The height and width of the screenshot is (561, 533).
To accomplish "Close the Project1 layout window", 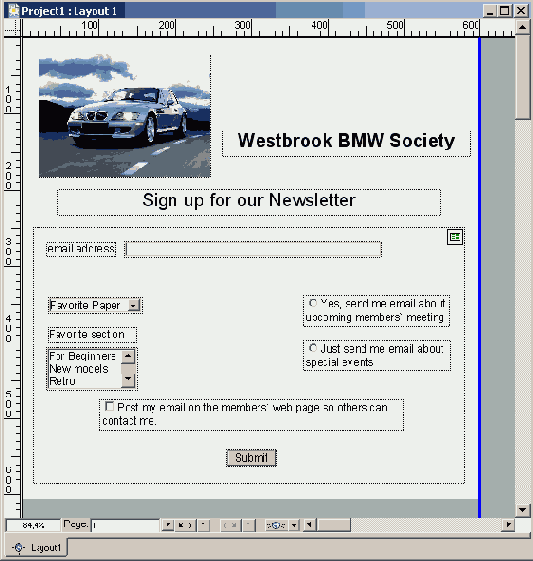I will coord(520,11).
